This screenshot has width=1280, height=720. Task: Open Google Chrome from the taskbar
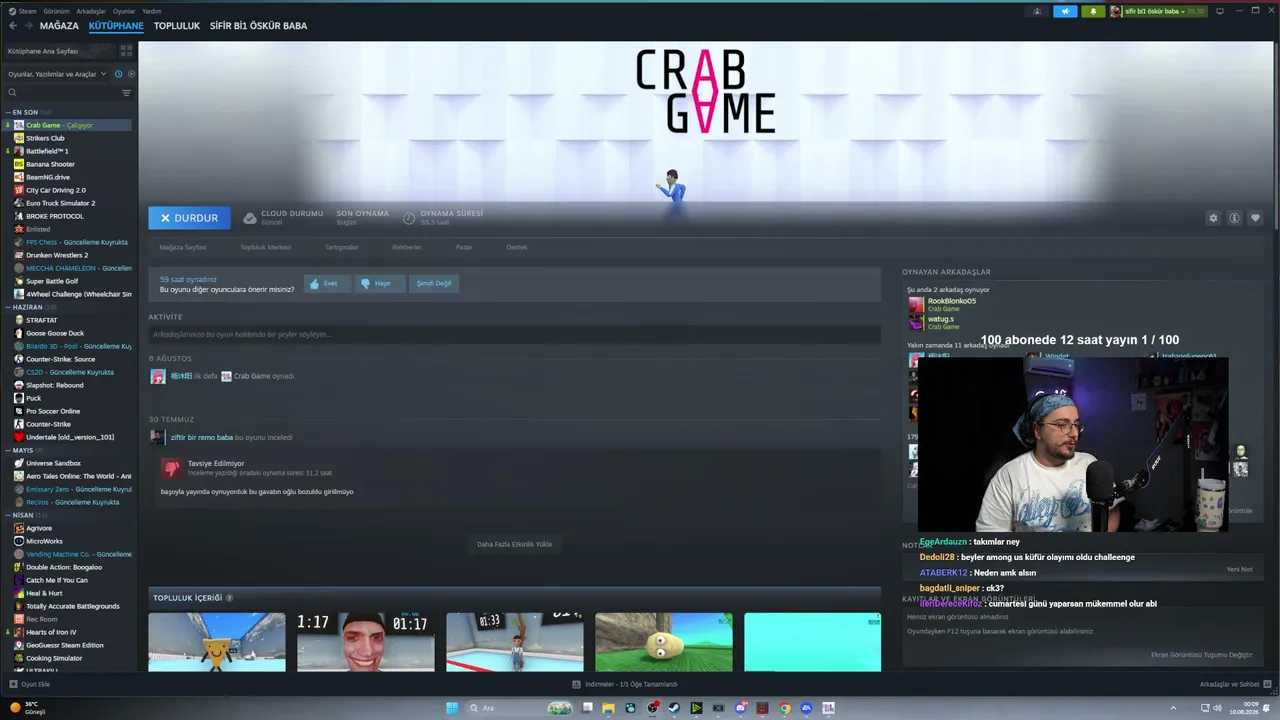(785, 708)
